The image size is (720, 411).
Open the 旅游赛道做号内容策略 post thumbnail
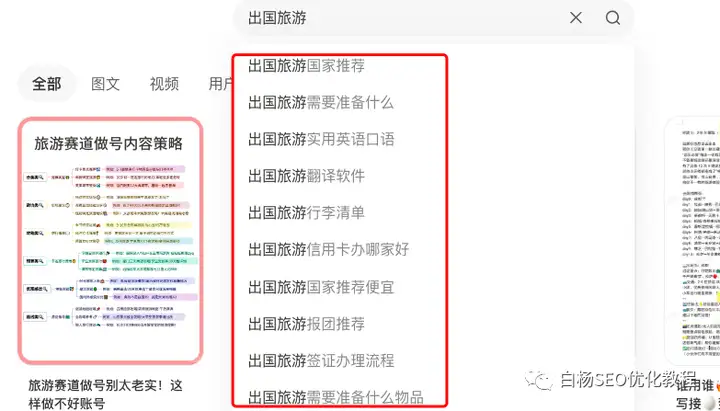[111, 241]
